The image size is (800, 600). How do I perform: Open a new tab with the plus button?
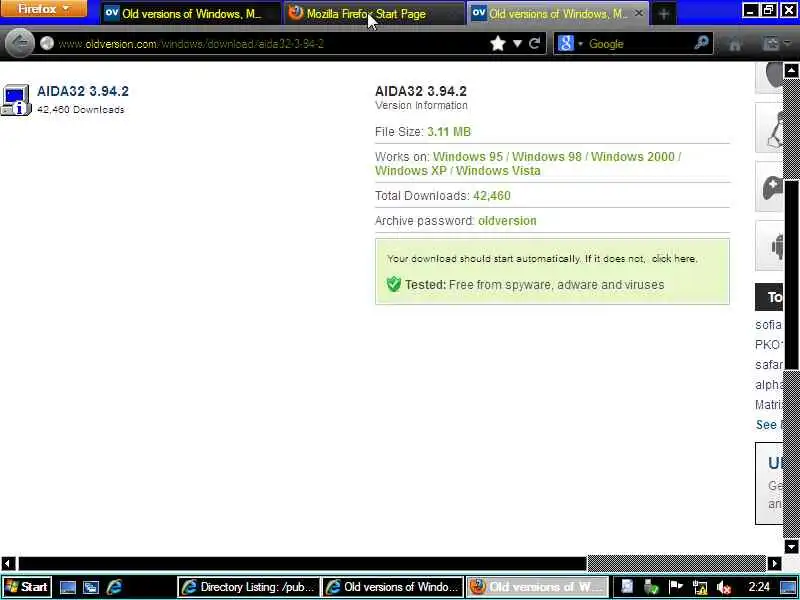(664, 14)
